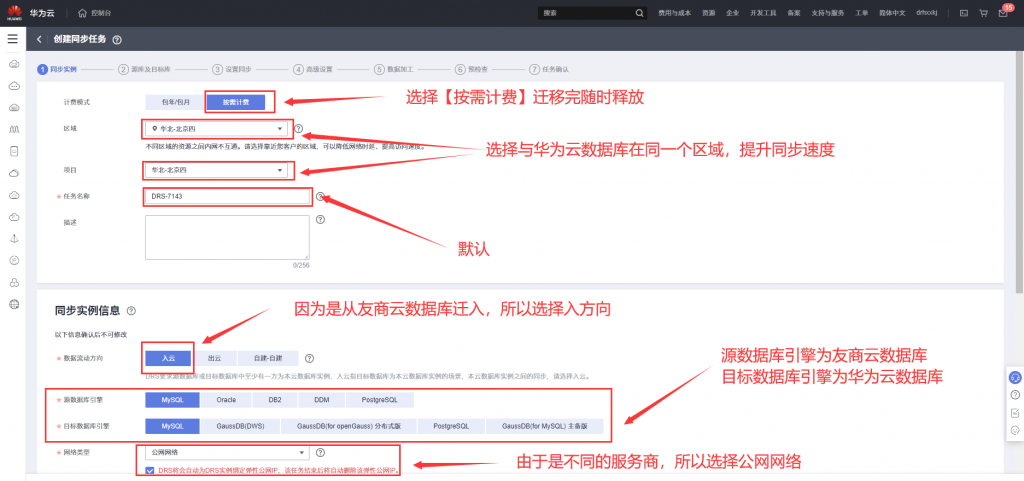Select 包年/包月 billing mode
The width and height of the screenshot is (1024, 481).
(176, 102)
